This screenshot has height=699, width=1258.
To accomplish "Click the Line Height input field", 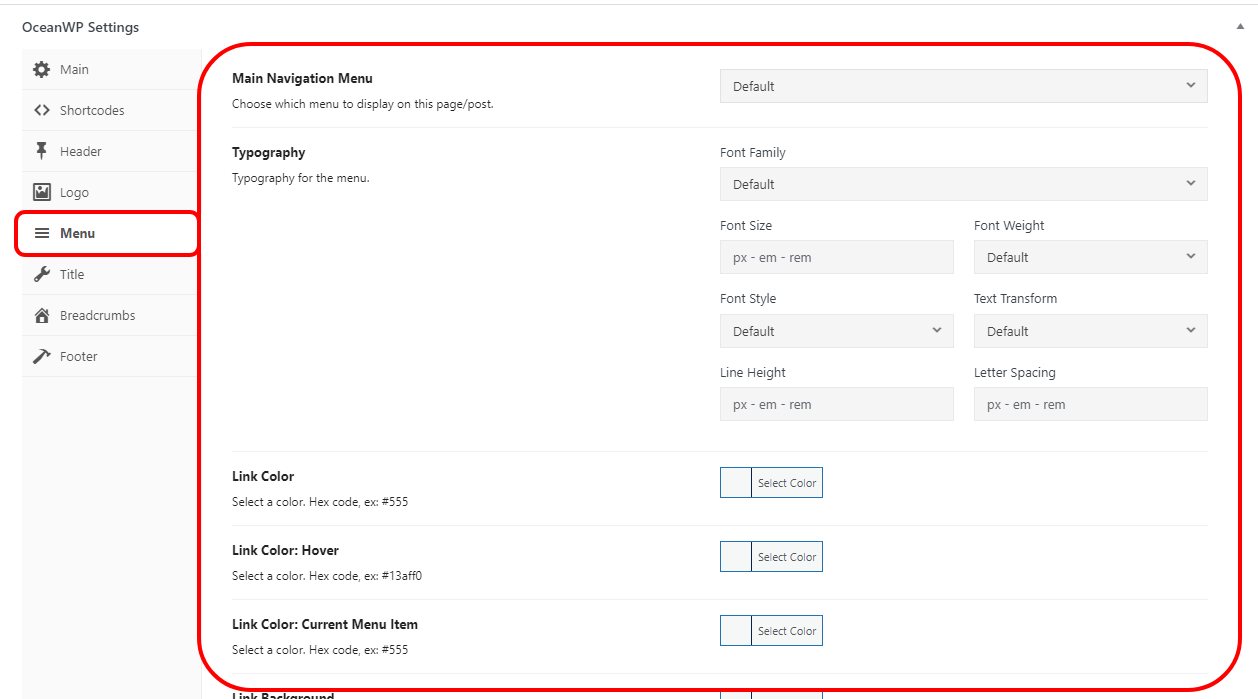I will tap(836, 404).
